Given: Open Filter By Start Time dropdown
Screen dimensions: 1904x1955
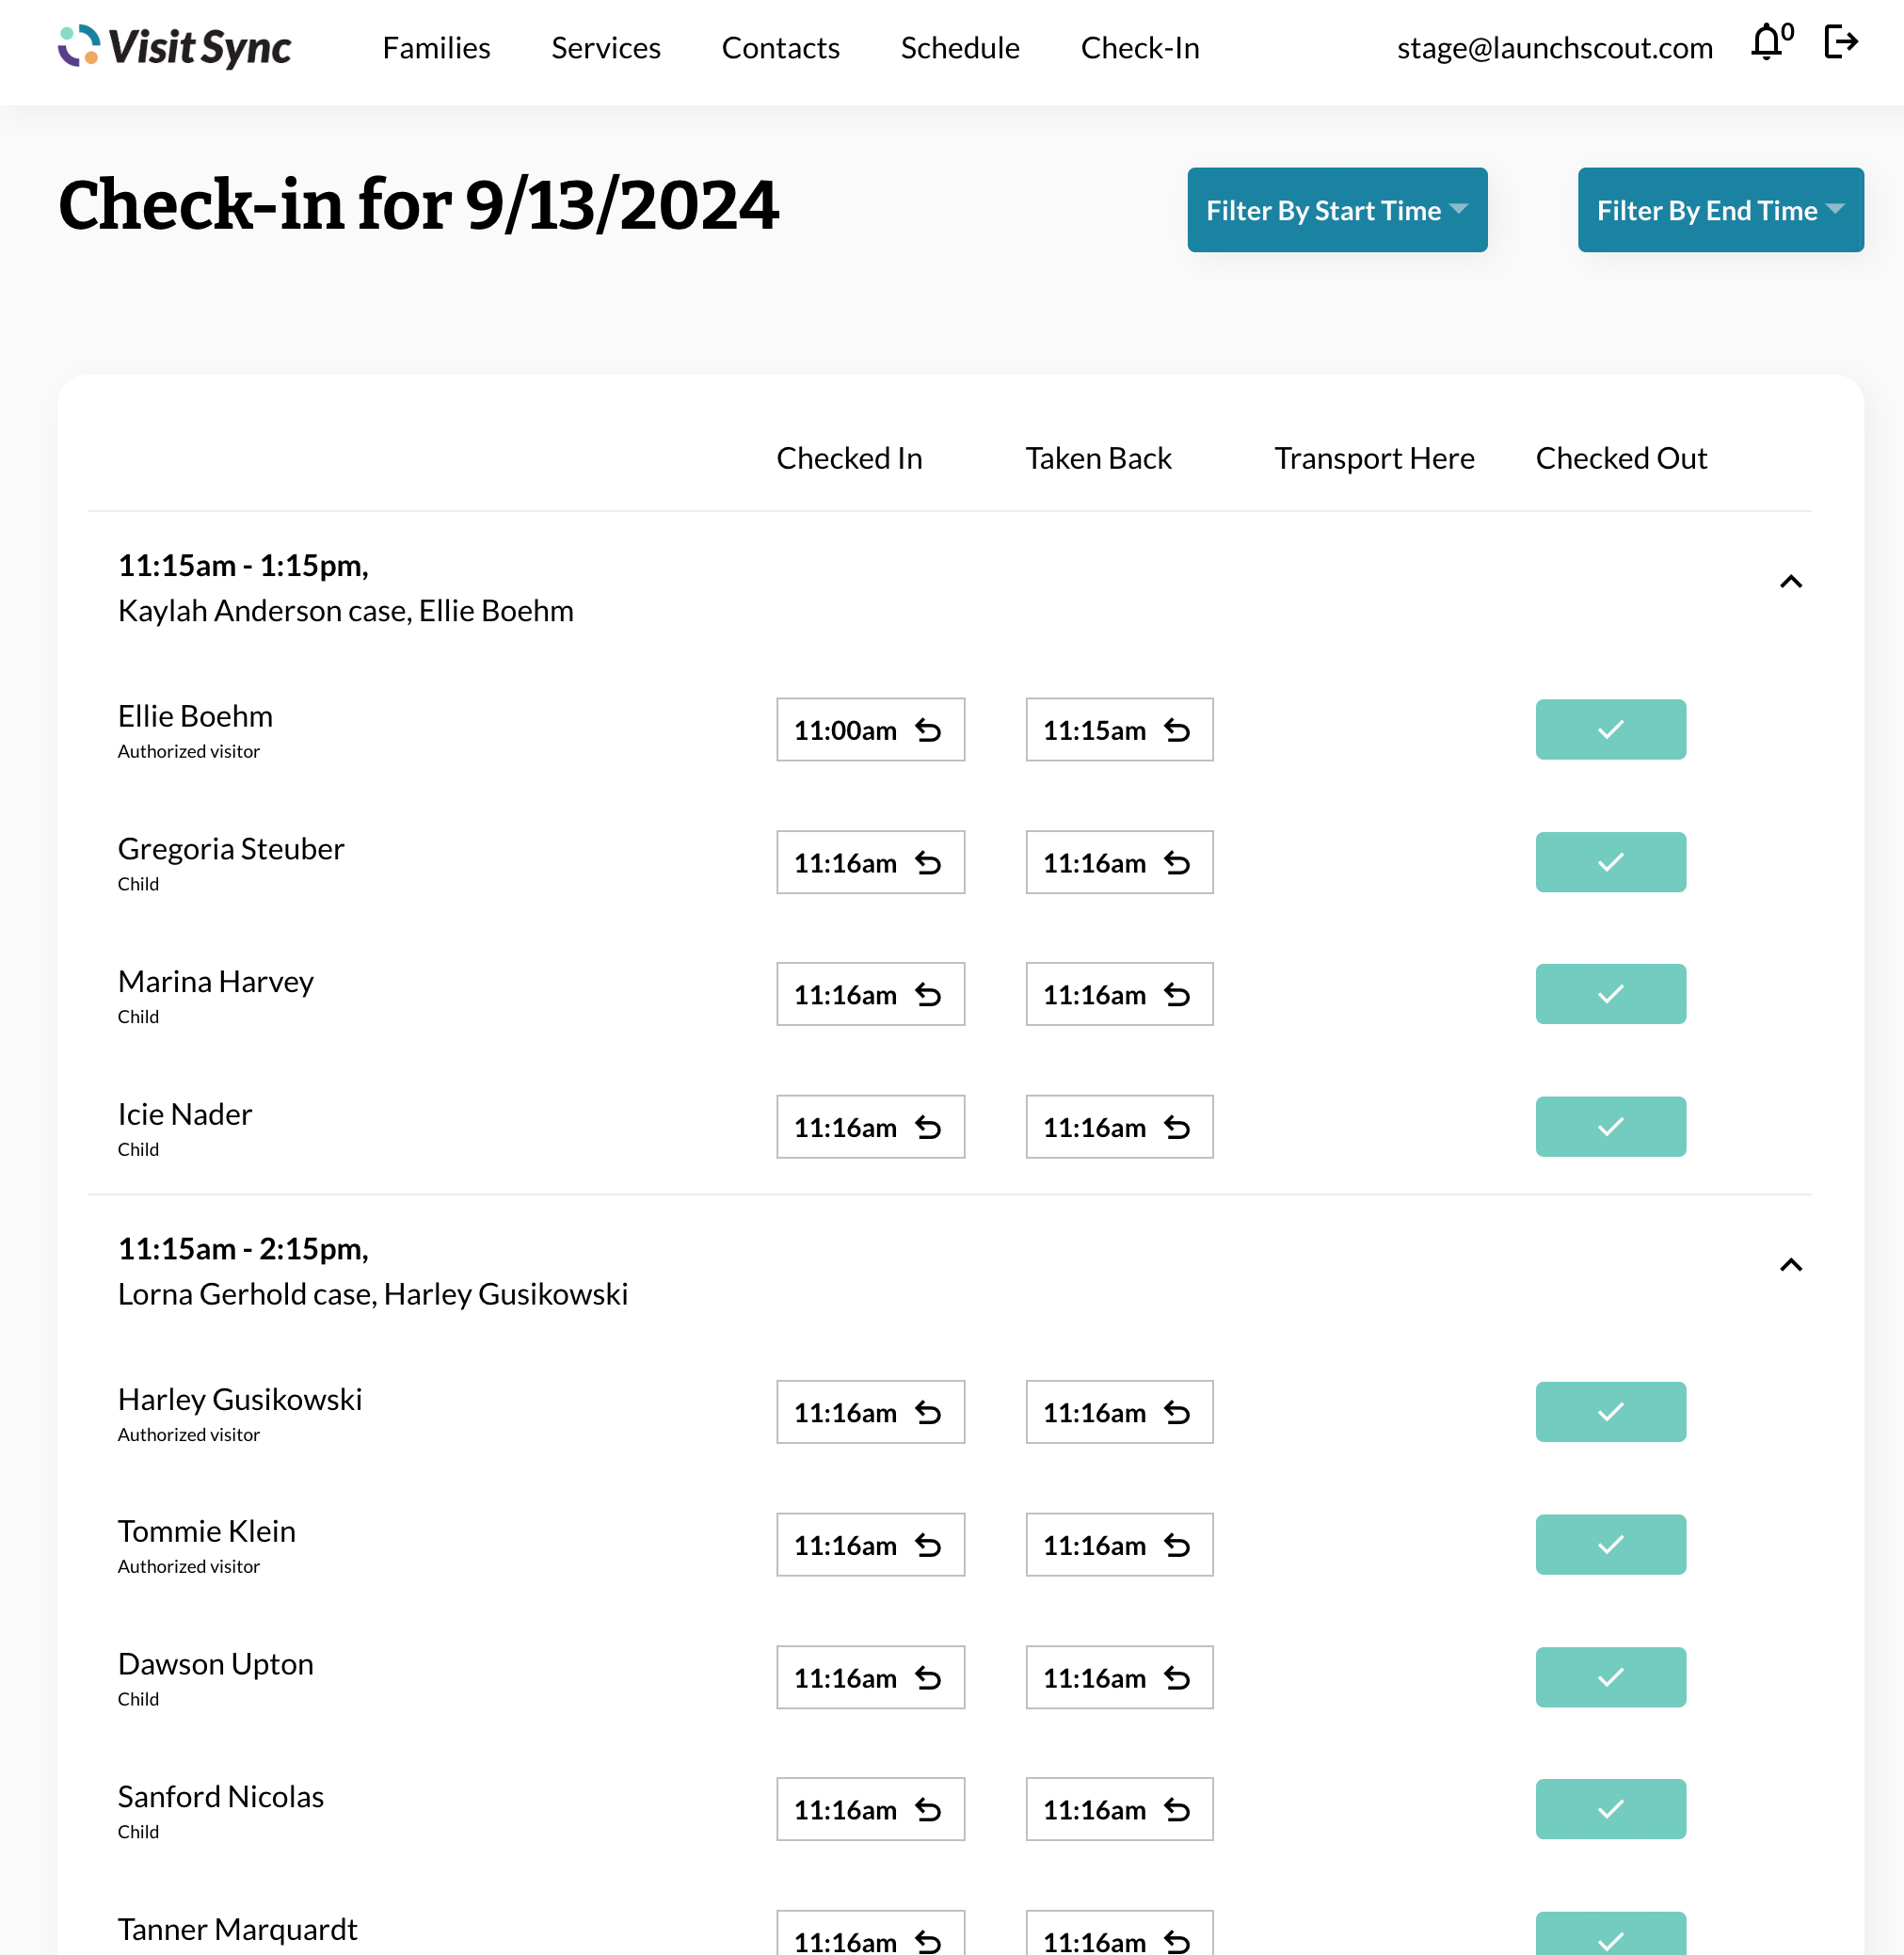Looking at the screenshot, I should pyautogui.click(x=1336, y=210).
